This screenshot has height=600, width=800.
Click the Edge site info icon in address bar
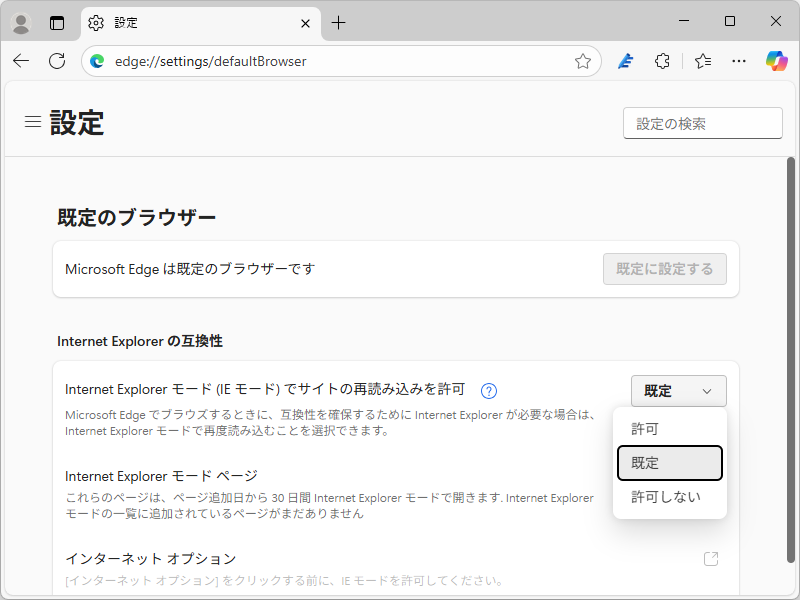point(97,61)
